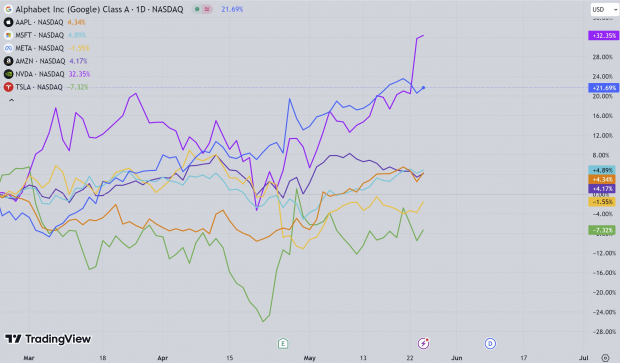Click the Mar date label on time axis

coord(28,358)
